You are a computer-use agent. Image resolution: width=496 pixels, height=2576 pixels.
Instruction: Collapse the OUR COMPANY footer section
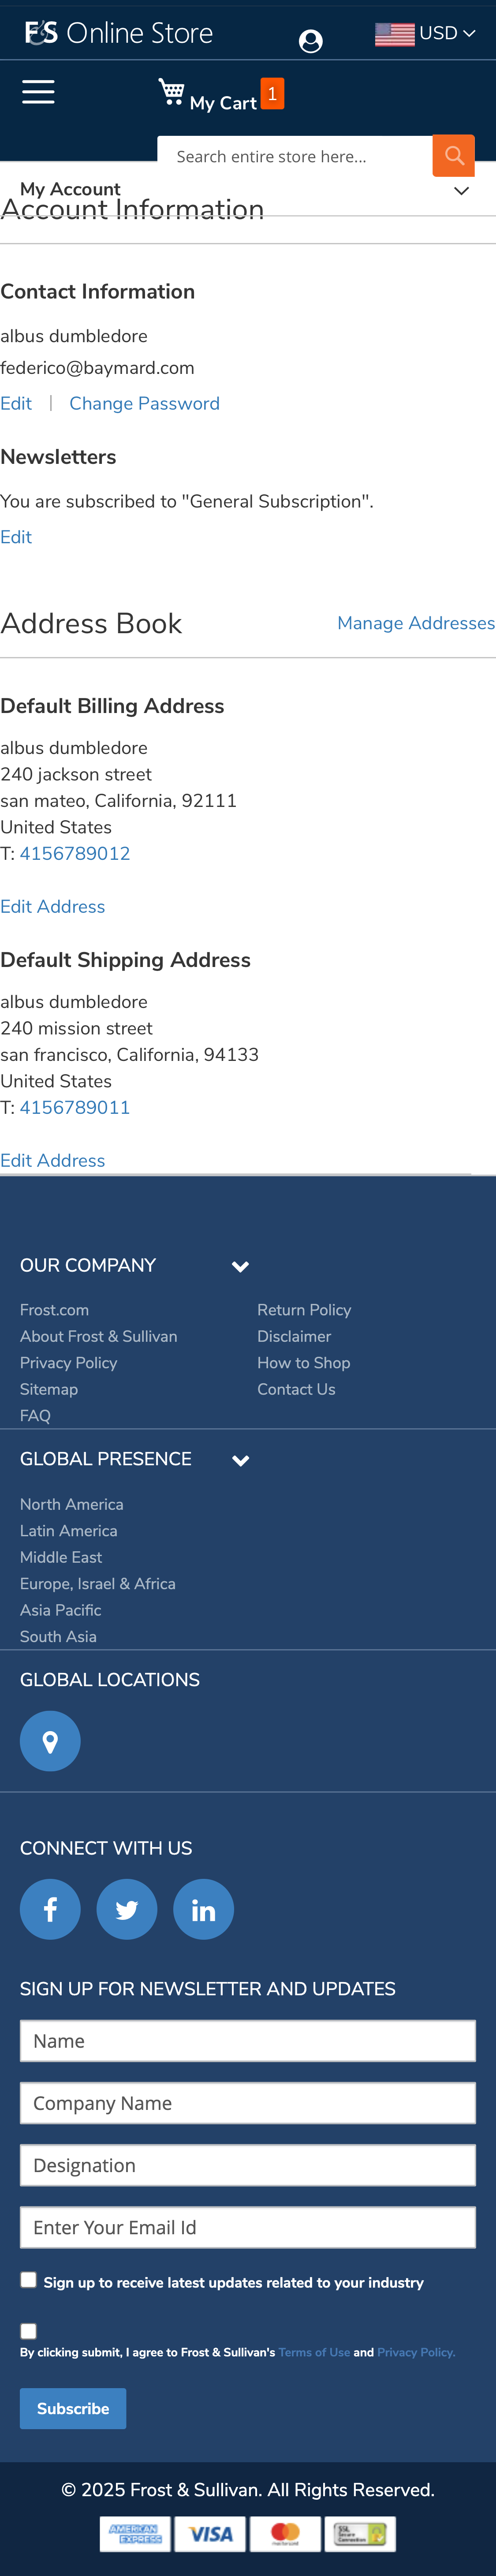(x=240, y=1266)
